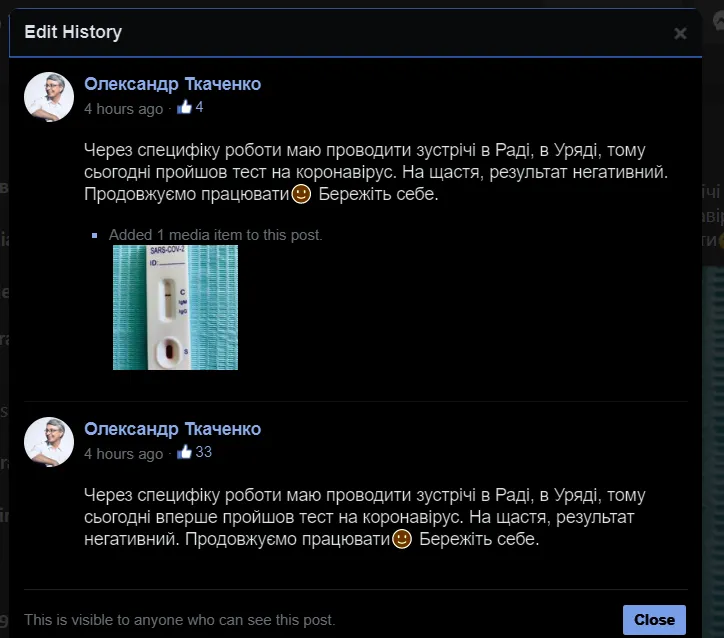Image resolution: width=724 pixels, height=638 pixels.
Task: Click the first entry's '4 hours ago' timestamp
Action: (123, 108)
